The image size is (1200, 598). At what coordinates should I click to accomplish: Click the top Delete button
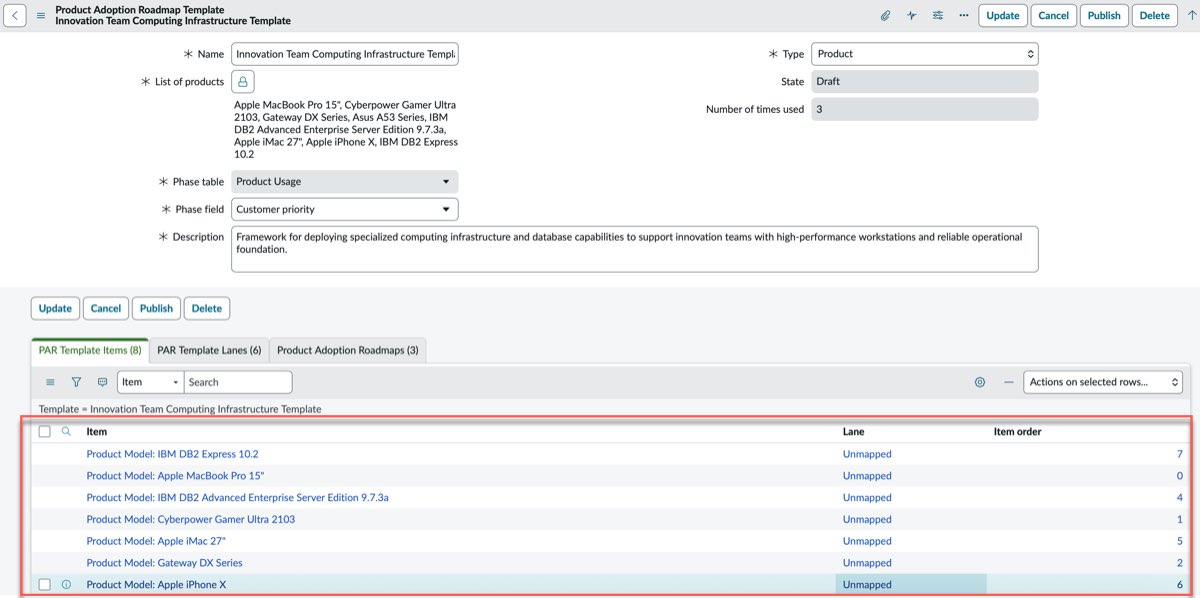(x=1155, y=15)
